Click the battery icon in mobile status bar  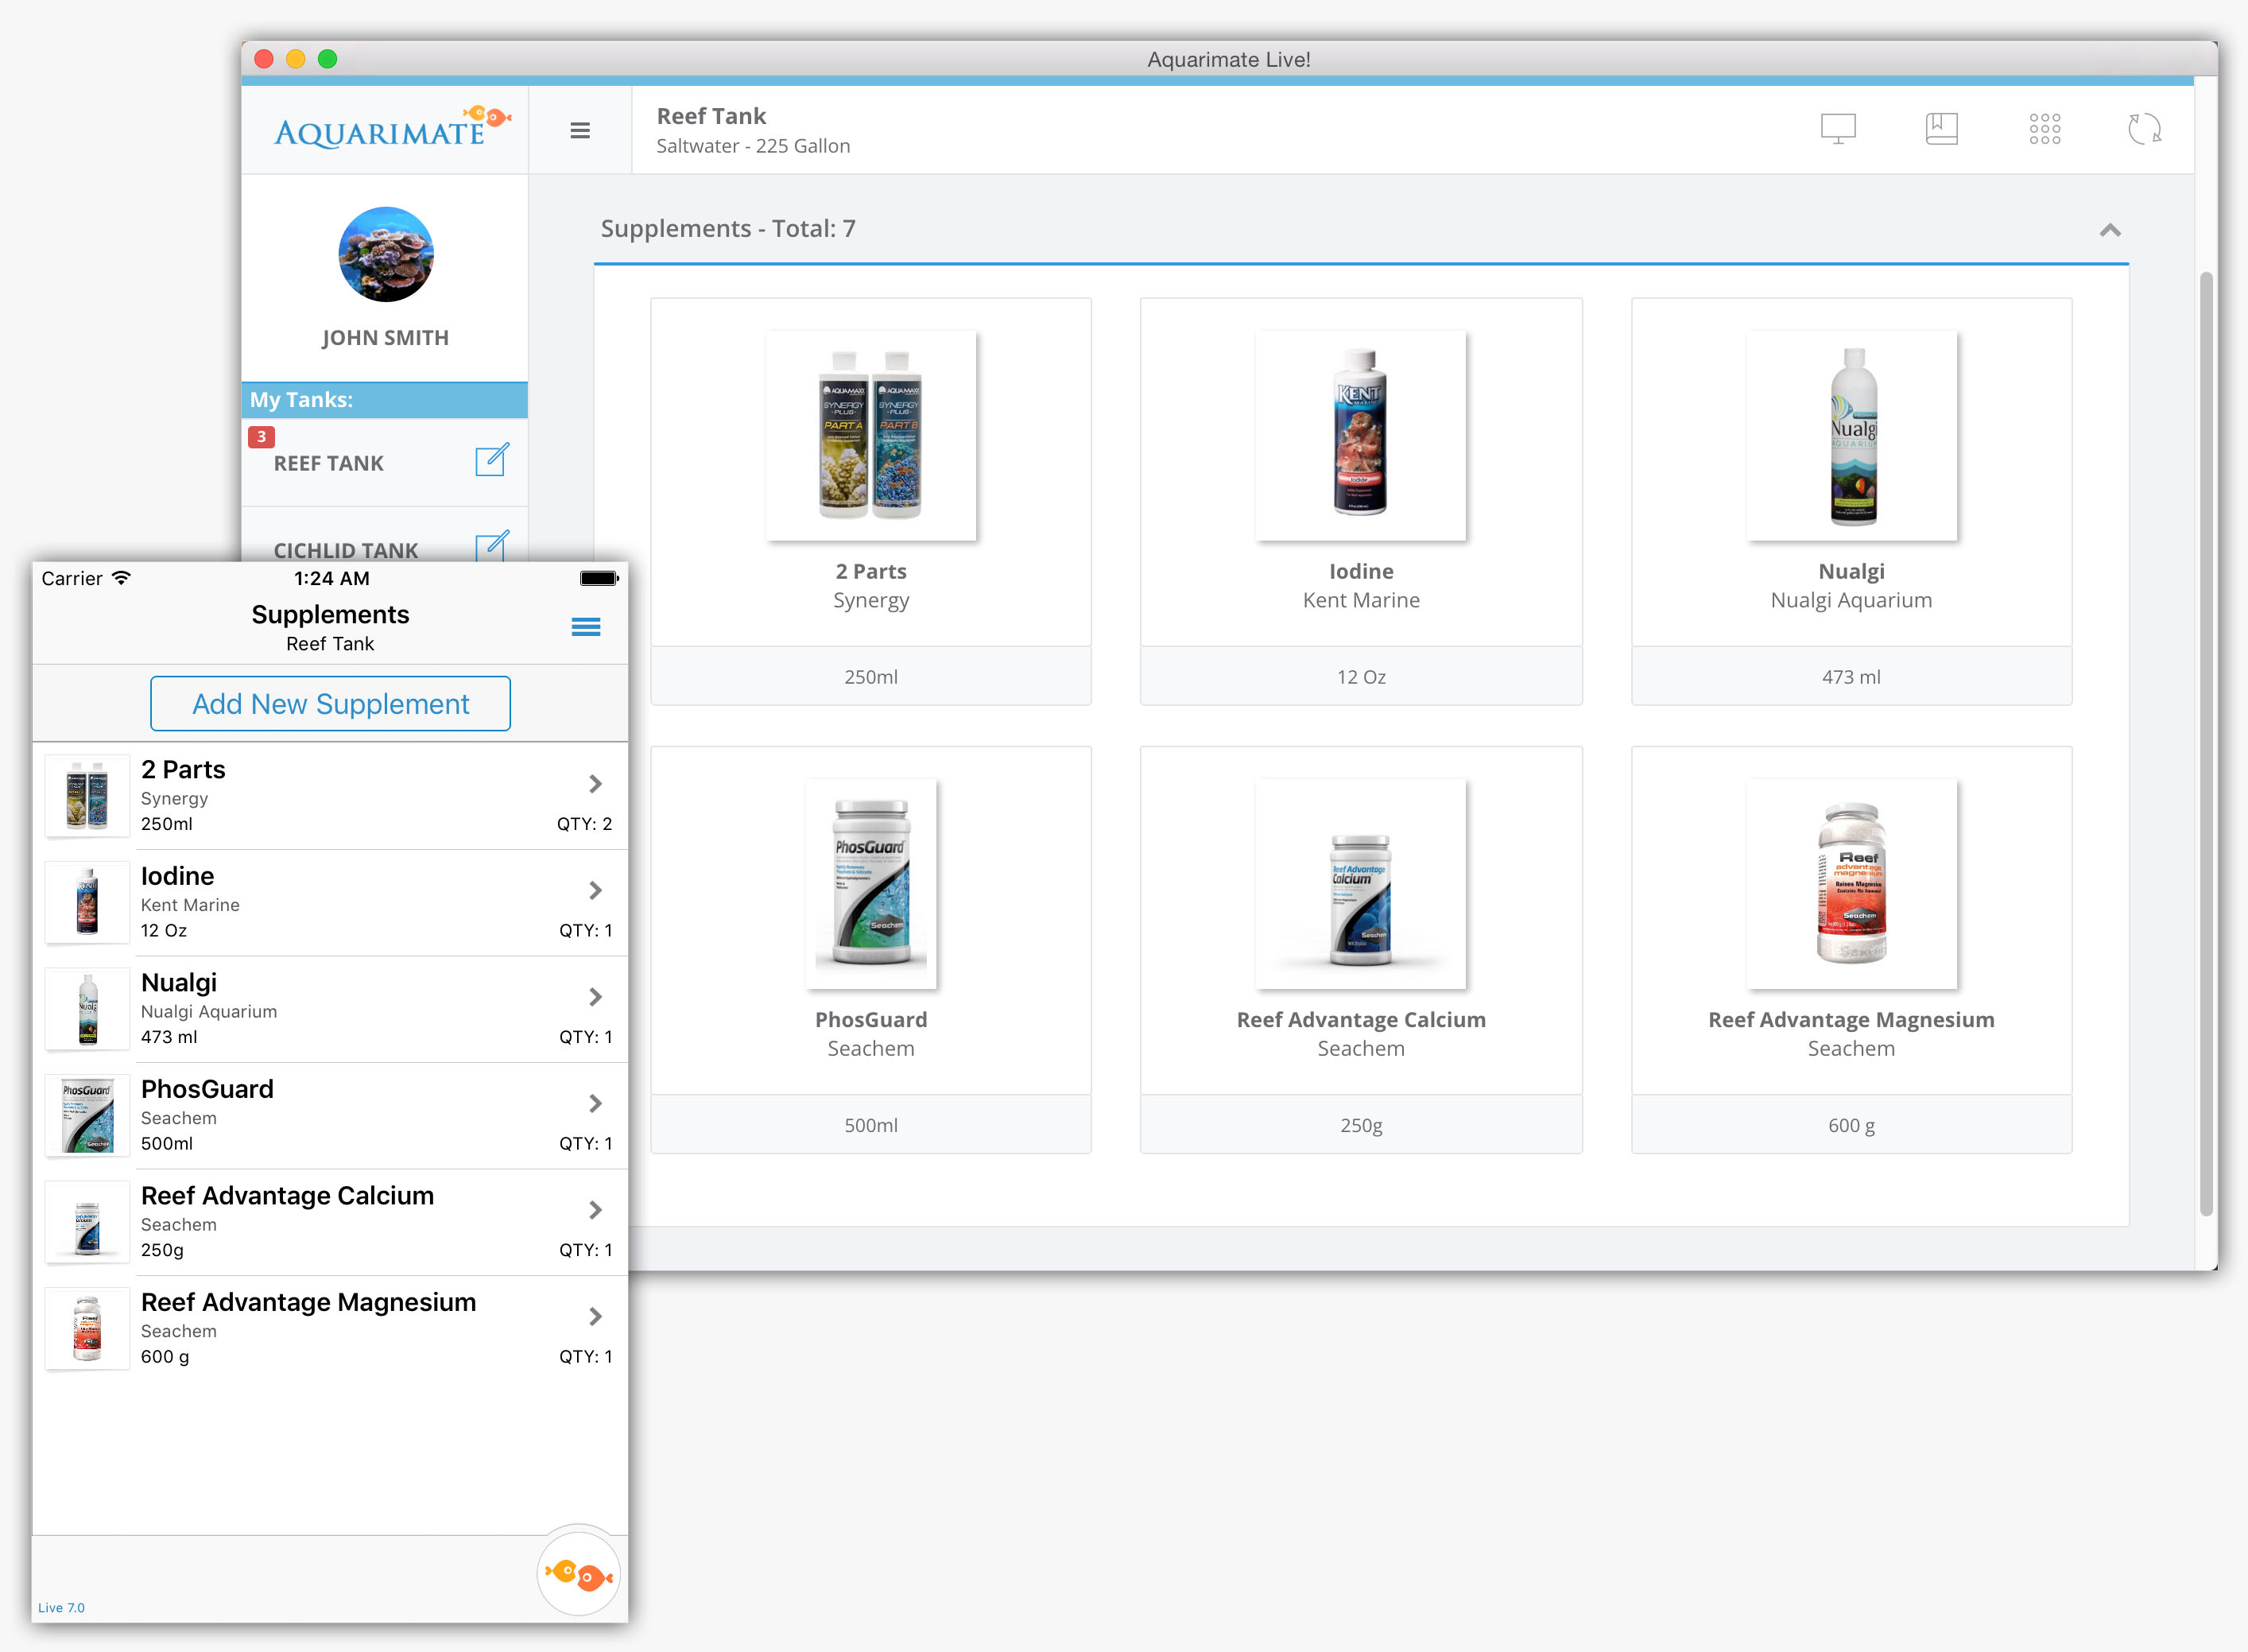pos(600,578)
